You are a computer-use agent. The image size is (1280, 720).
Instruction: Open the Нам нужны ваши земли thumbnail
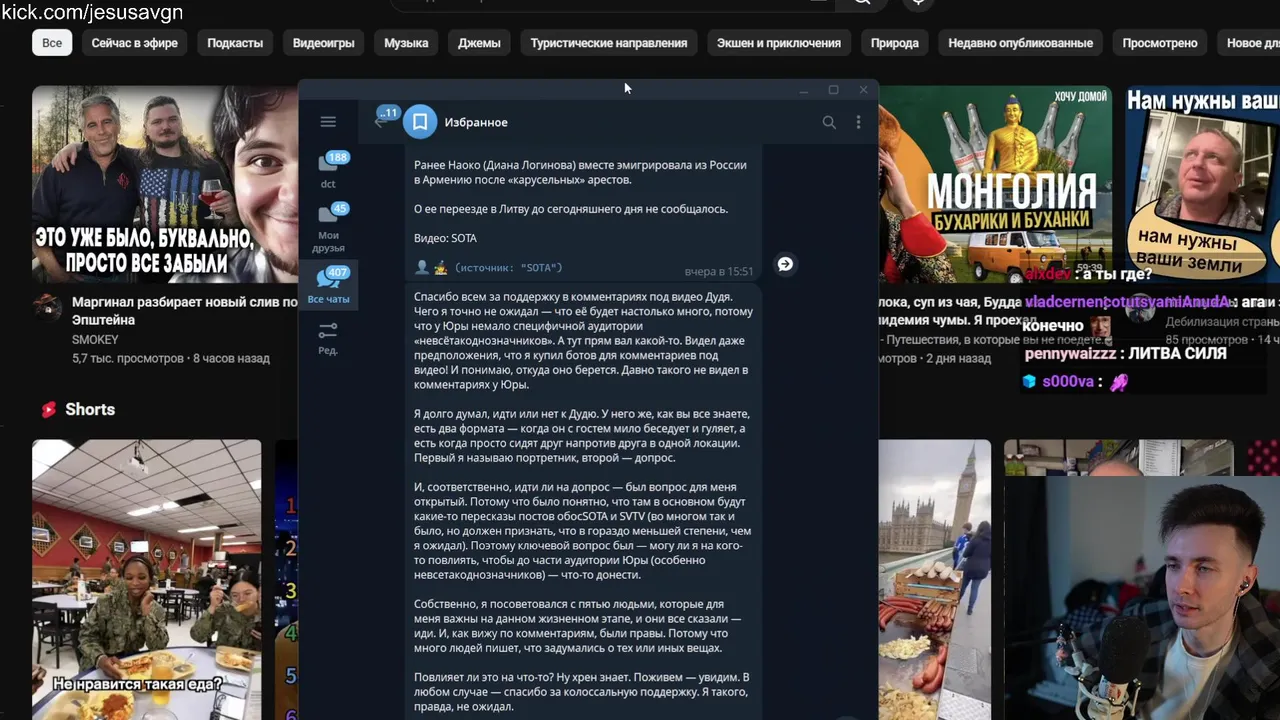tap(1202, 184)
